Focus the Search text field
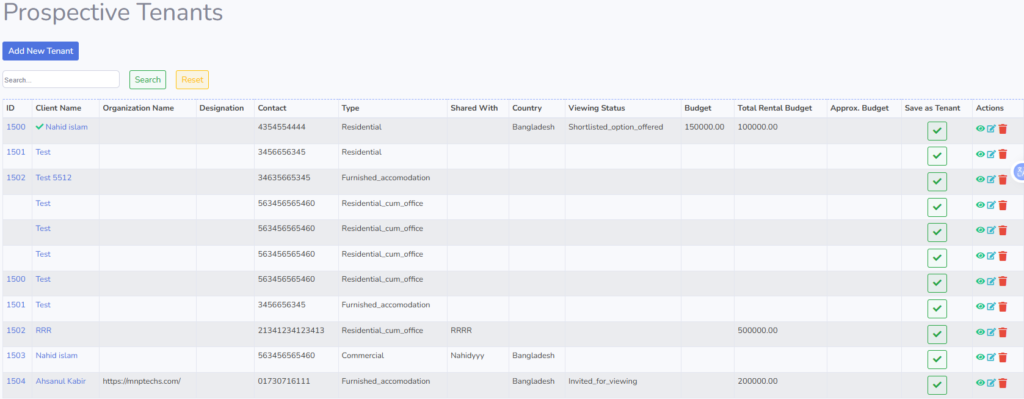 [61, 80]
